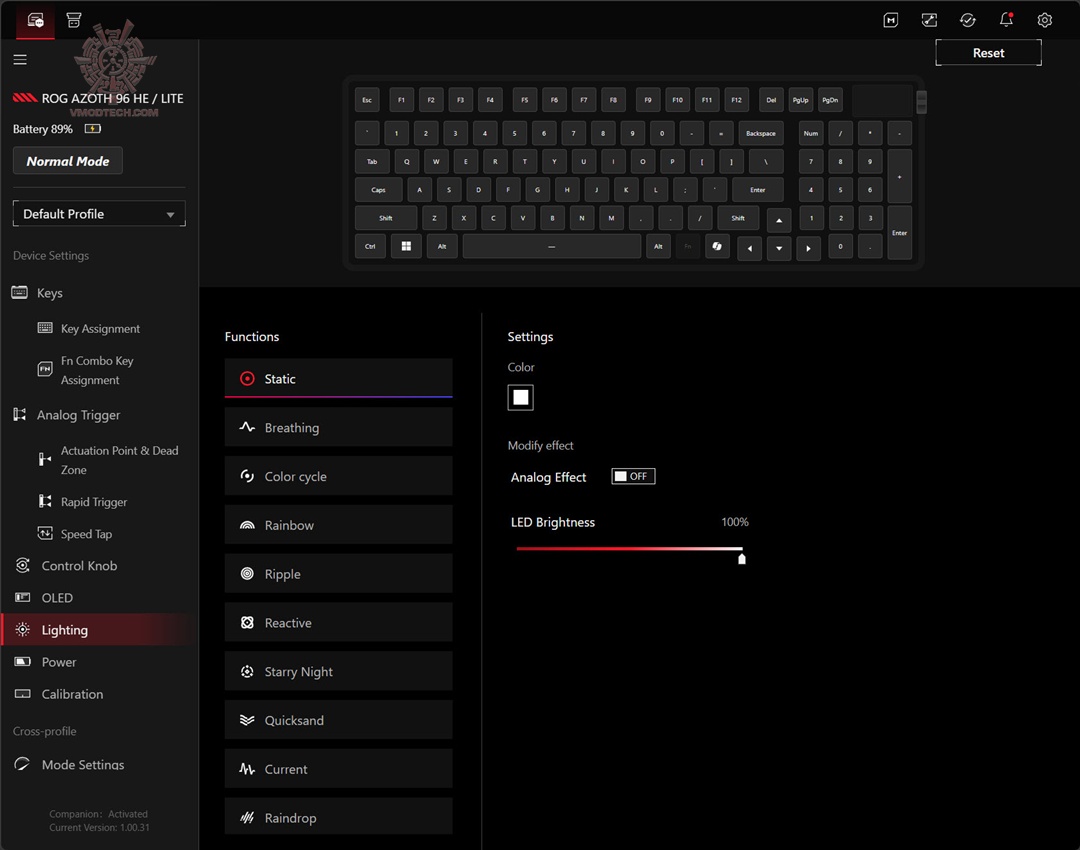Screen dimensions: 1080x850
Task: Choose the Color cycle effect
Action: [338, 476]
